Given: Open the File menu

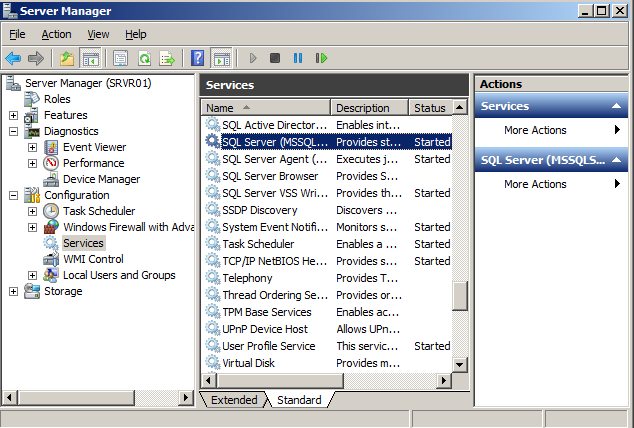Looking at the screenshot, I should 17,34.
